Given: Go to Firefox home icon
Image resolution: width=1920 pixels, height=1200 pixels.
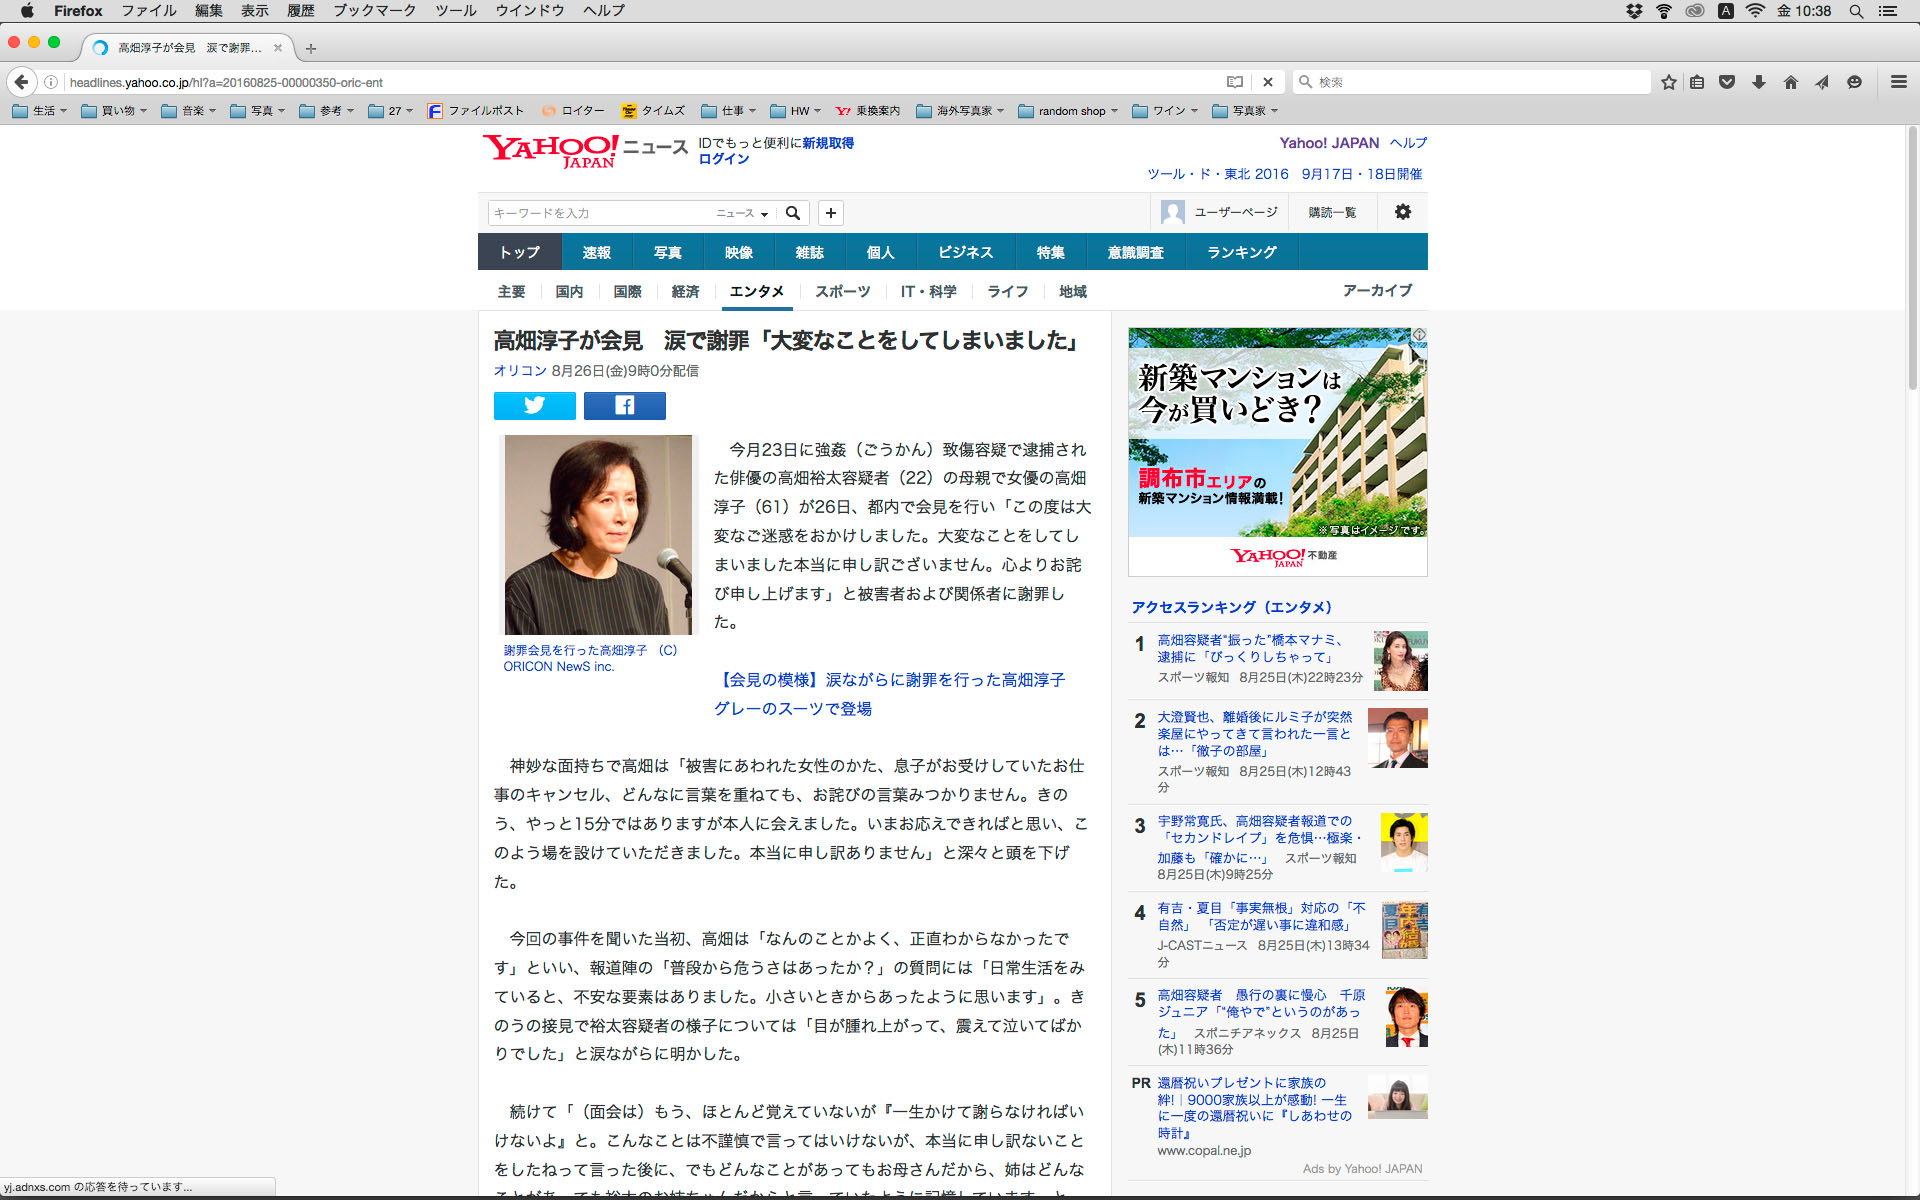Looking at the screenshot, I should 1790,82.
